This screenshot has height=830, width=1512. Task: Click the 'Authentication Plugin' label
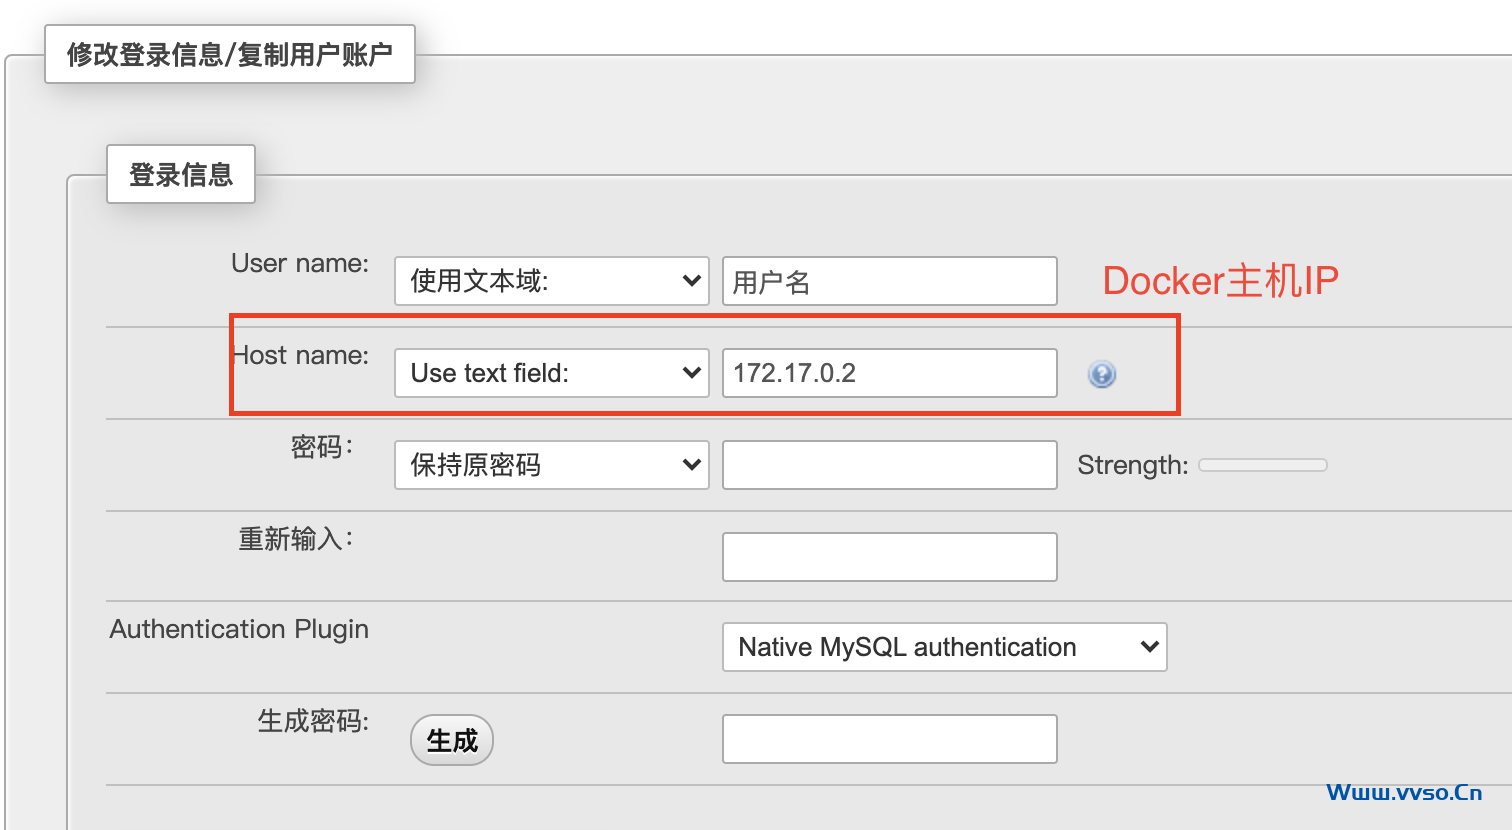(239, 629)
